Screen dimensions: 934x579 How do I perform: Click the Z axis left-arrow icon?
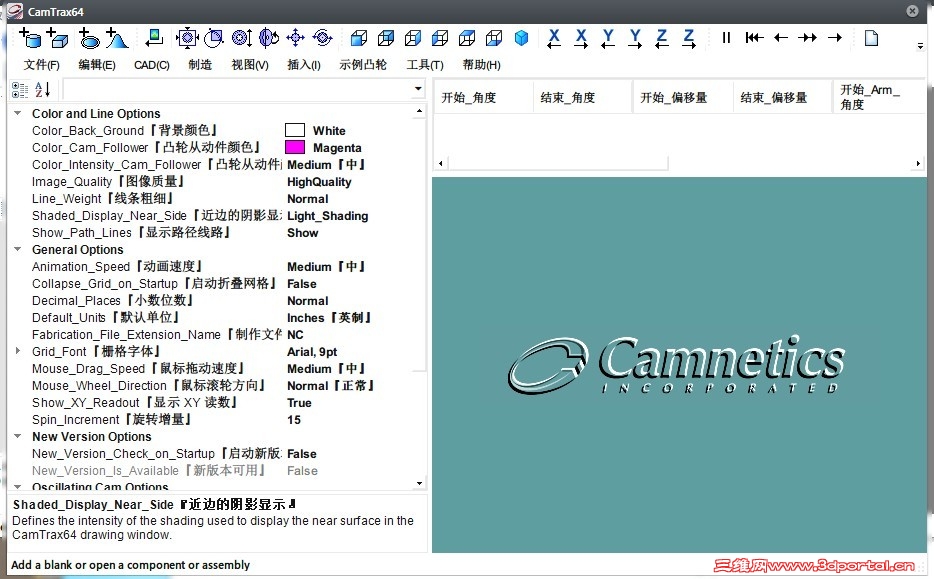click(662, 38)
